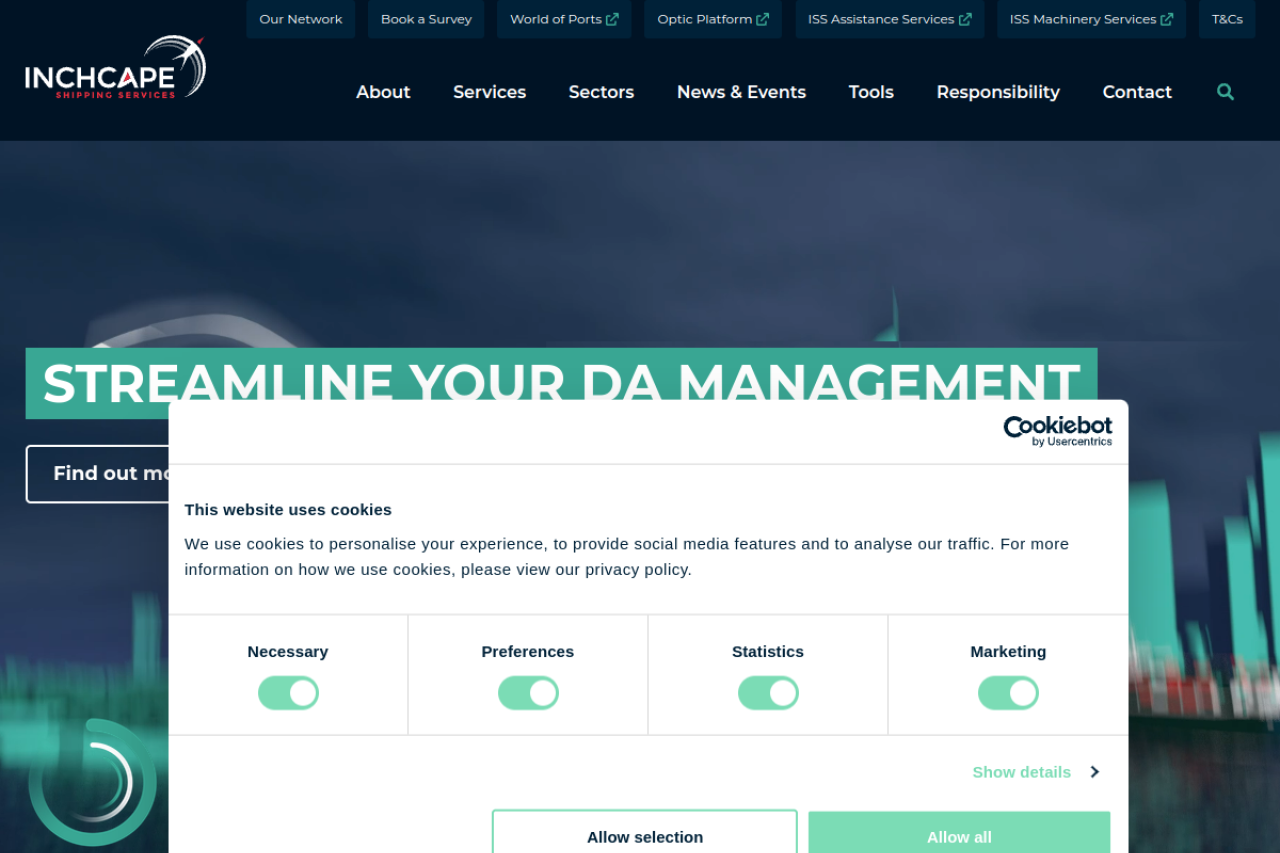Open ISS Machinery Services external link

tap(1090, 19)
